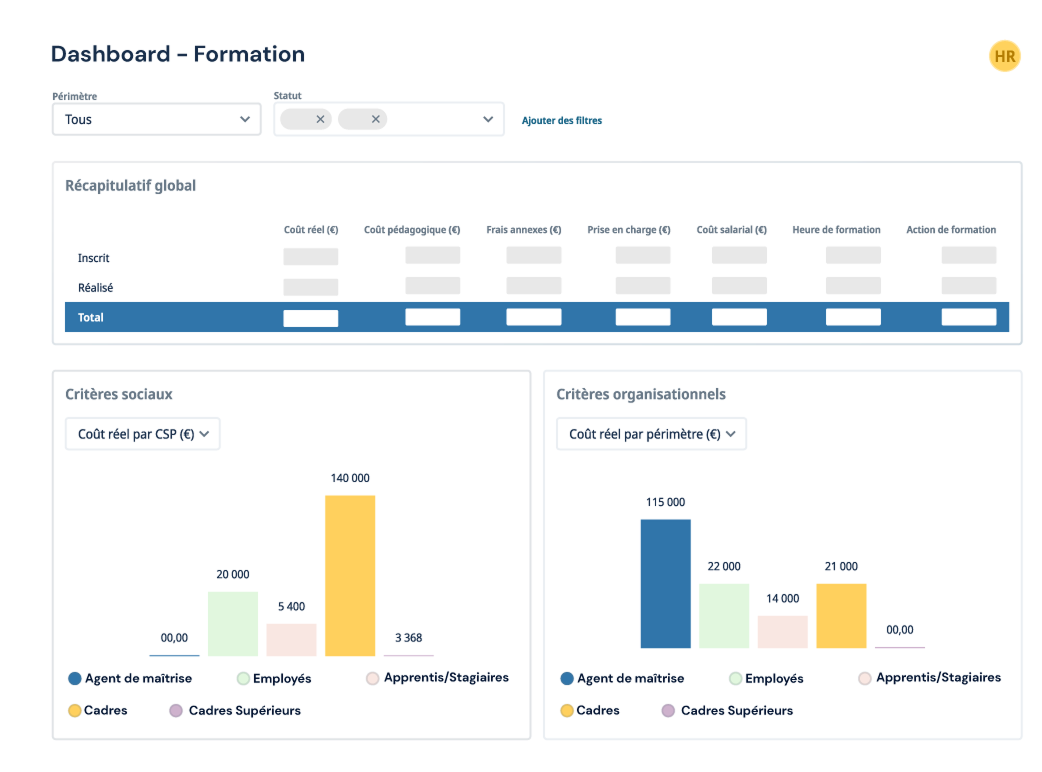Select the Total row in Récapitulatif global
Viewport: 1042px width, 772px height.
[x=537, y=317]
